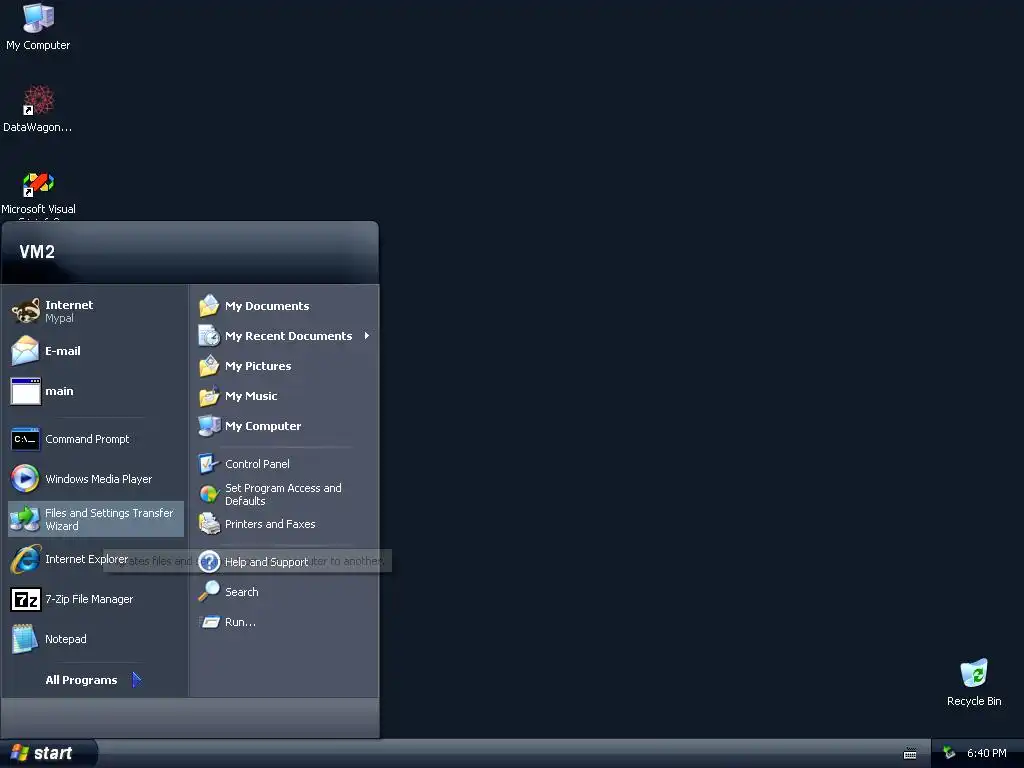Open Files and Settings Transfer Wizard
This screenshot has height=768, width=1024.
click(96, 519)
